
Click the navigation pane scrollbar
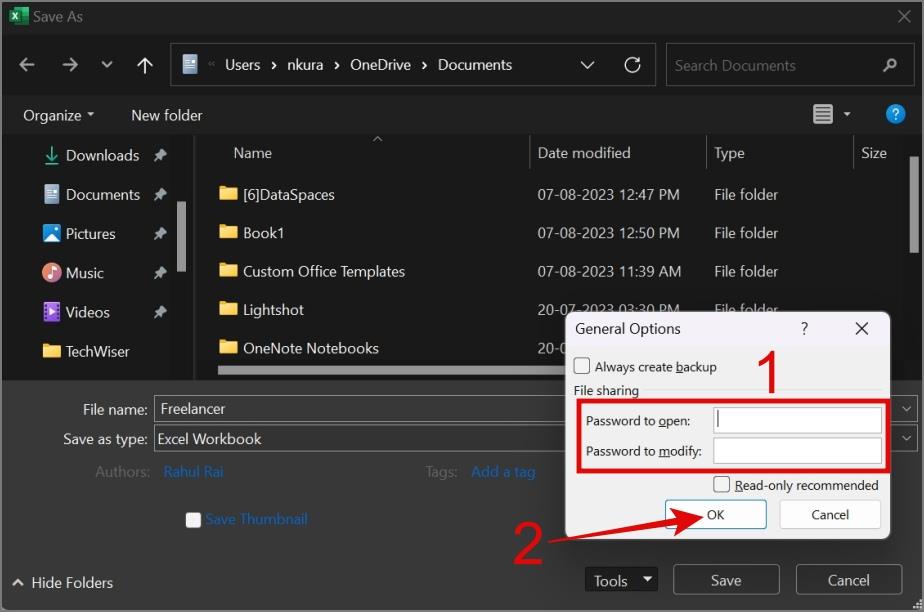coord(182,237)
